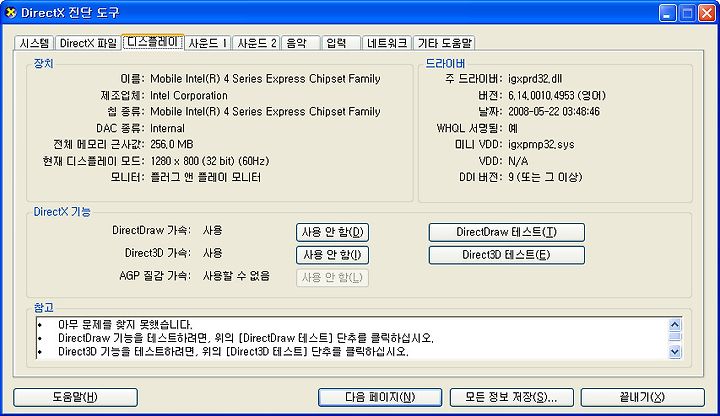Click the notes scrollbar thumb
Viewport: 720px width, 416px height.
click(675, 337)
